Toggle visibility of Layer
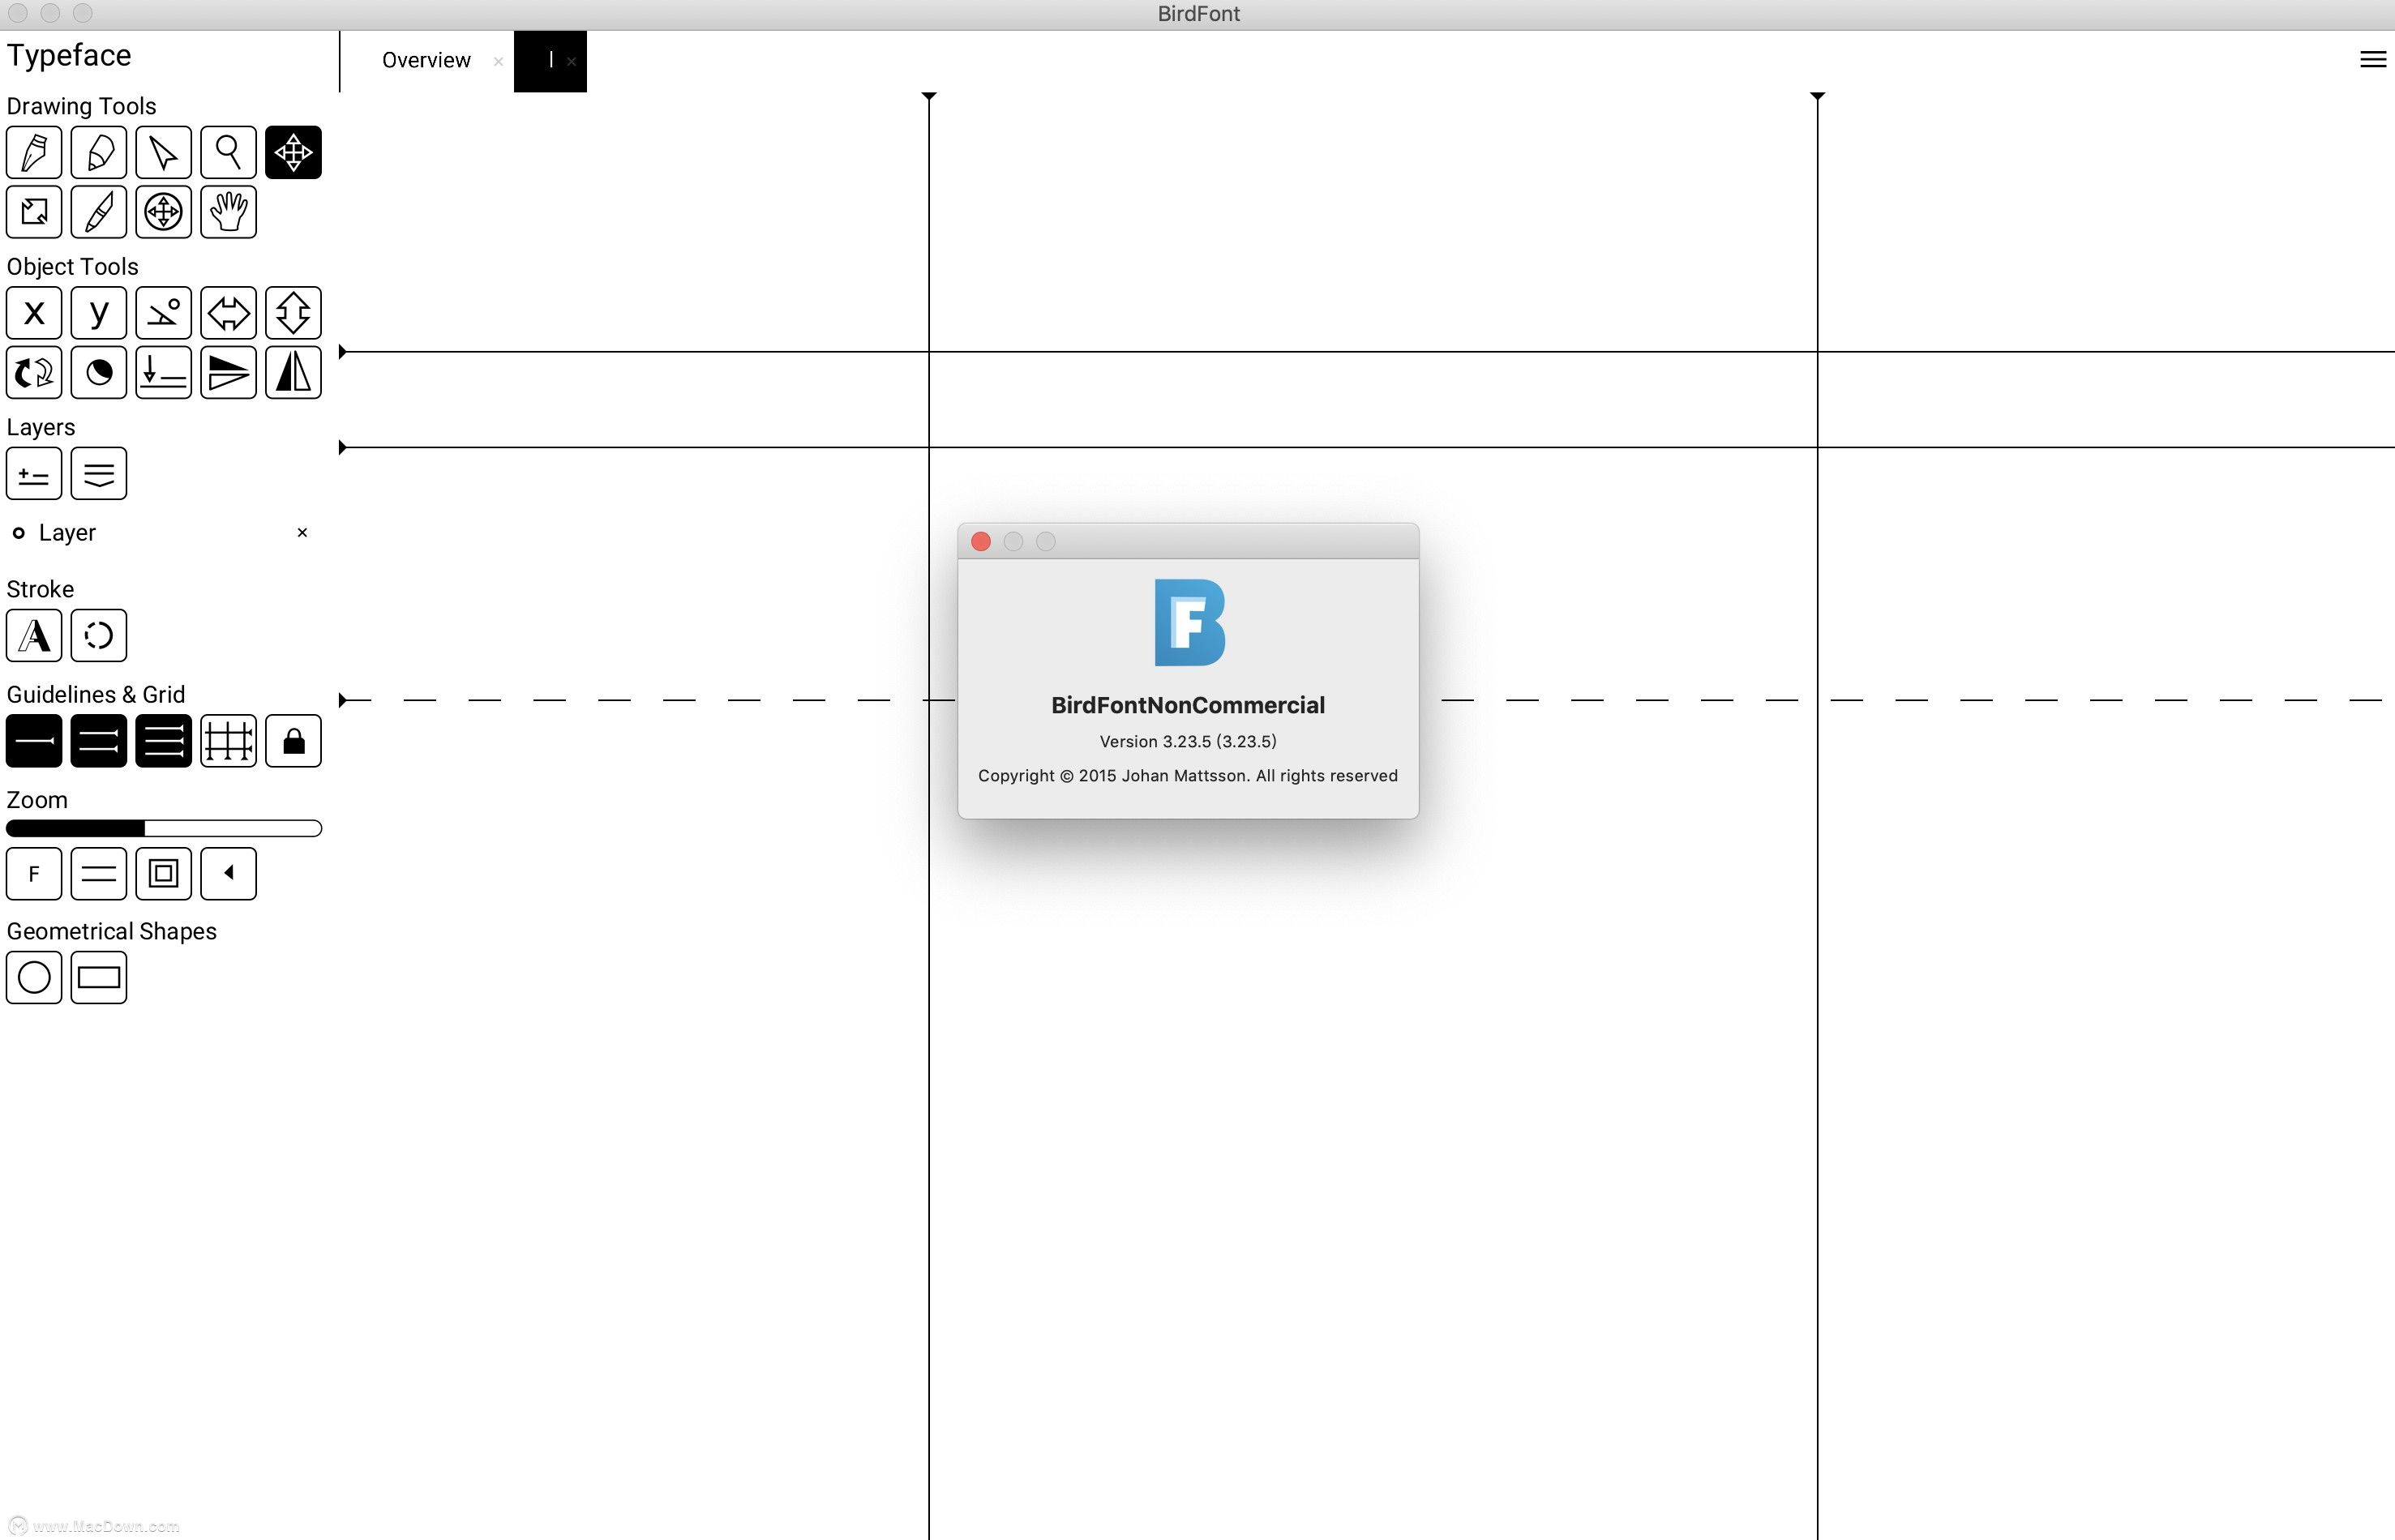The height and width of the screenshot is (1540, 2395). coord(18,533)
